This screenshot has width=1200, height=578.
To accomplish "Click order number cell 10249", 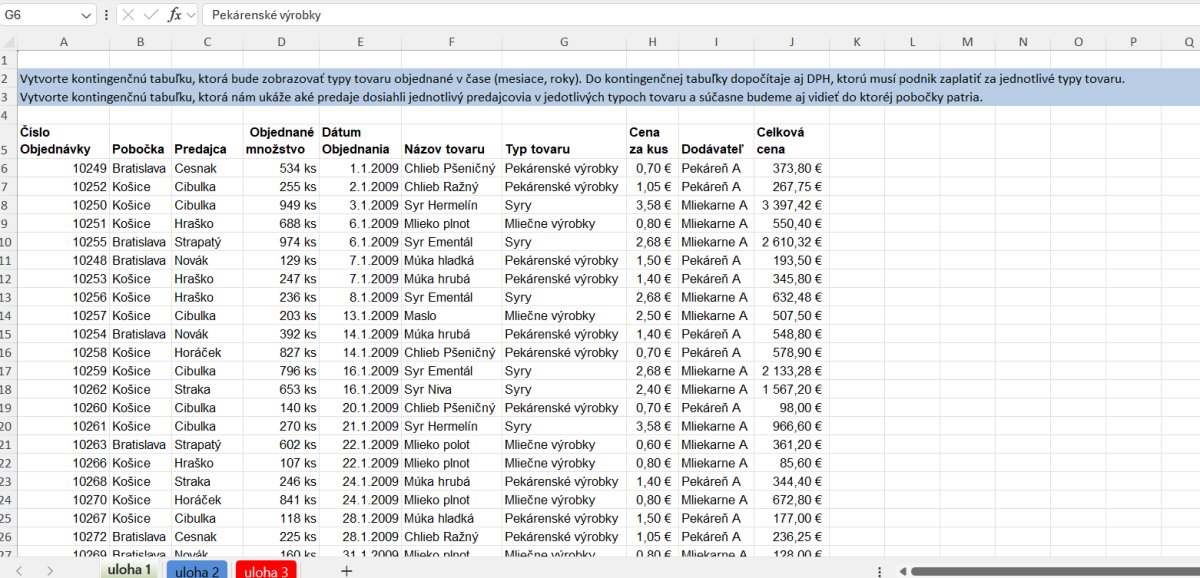I will [x=63, y=168].
